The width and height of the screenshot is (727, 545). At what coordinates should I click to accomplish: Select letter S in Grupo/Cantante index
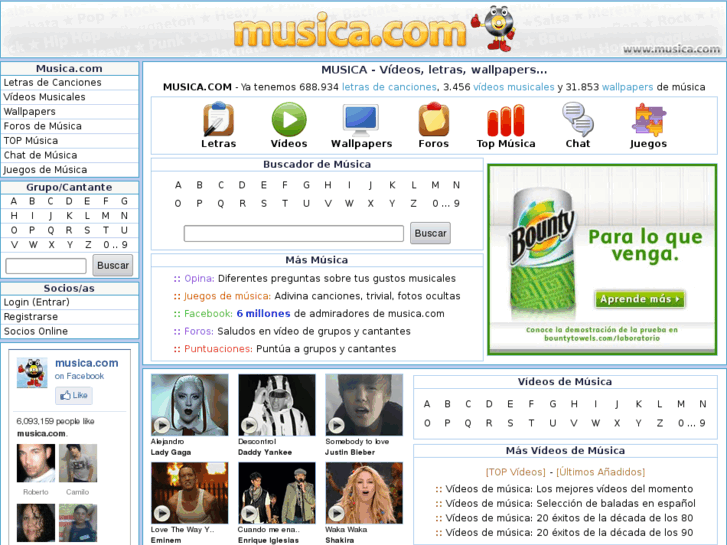click(87, 231)
